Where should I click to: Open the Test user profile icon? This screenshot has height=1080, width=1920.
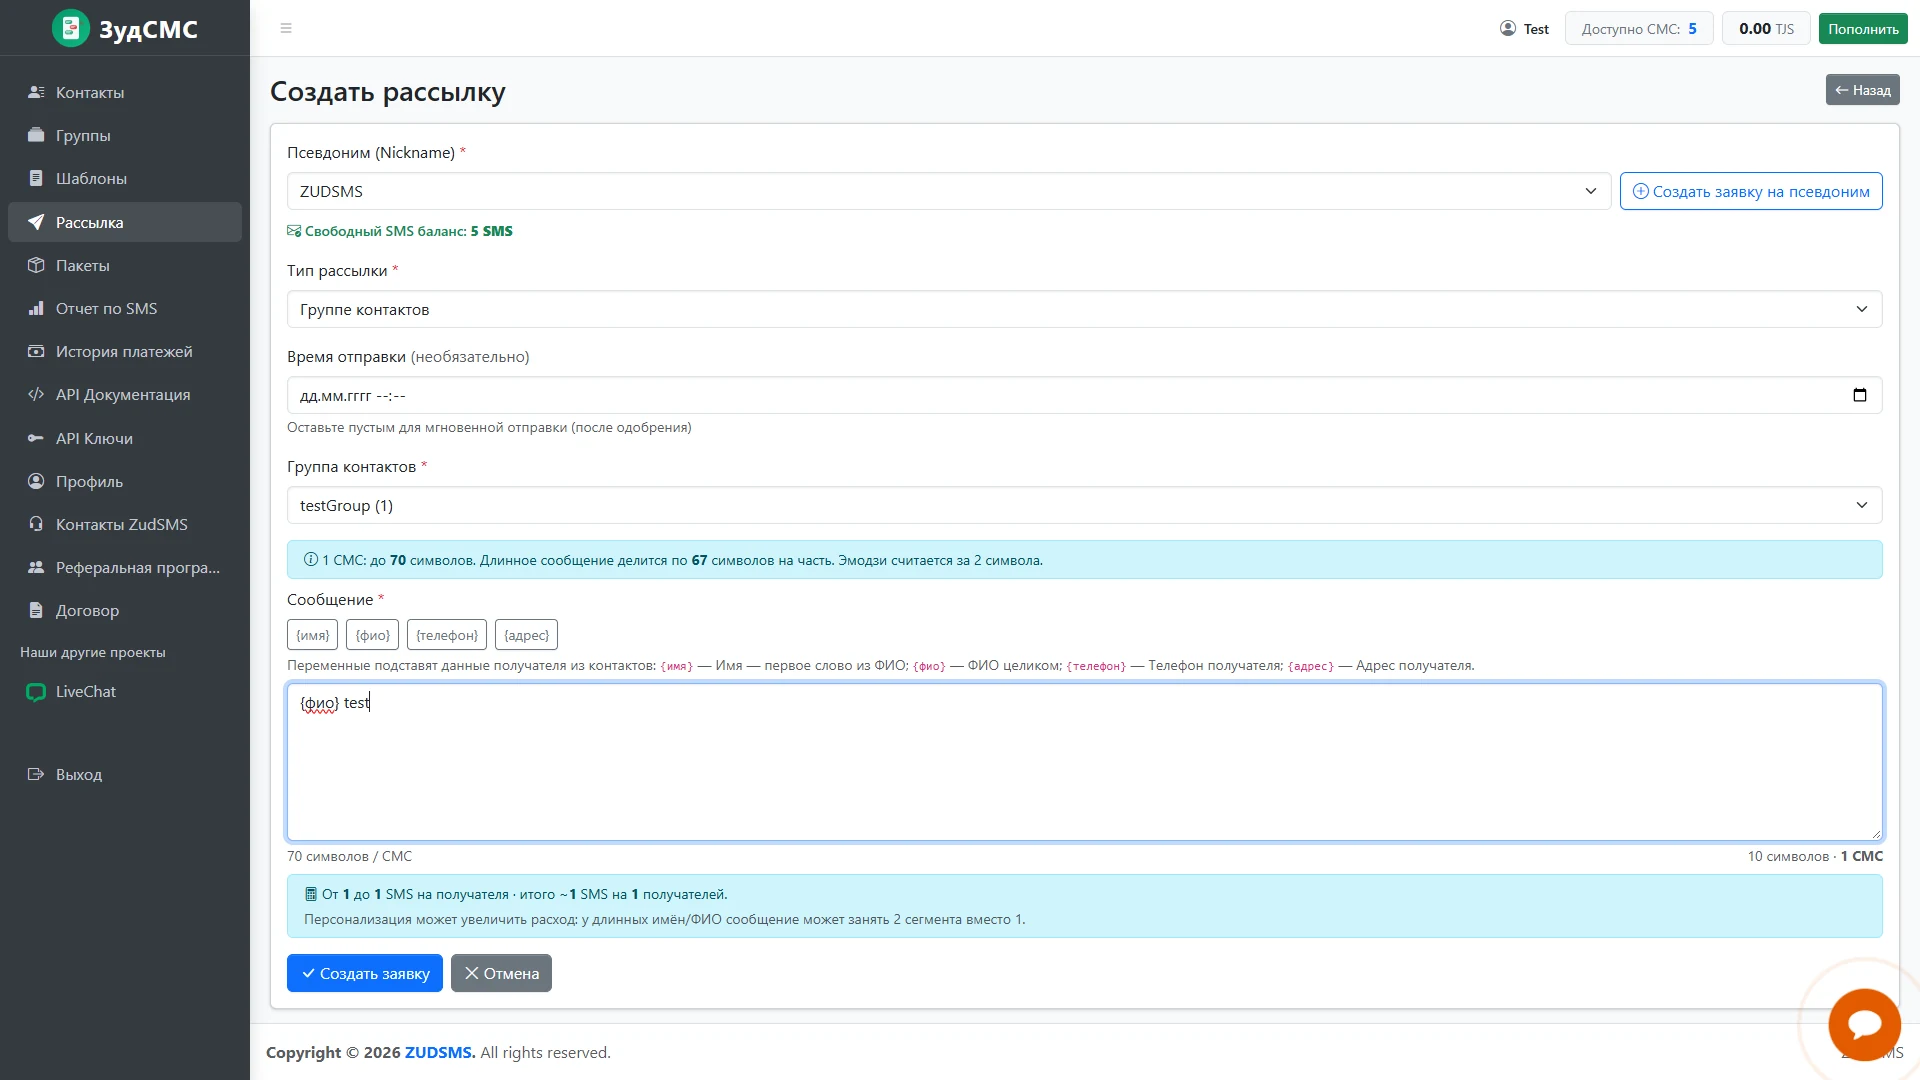coord(1508,28)
